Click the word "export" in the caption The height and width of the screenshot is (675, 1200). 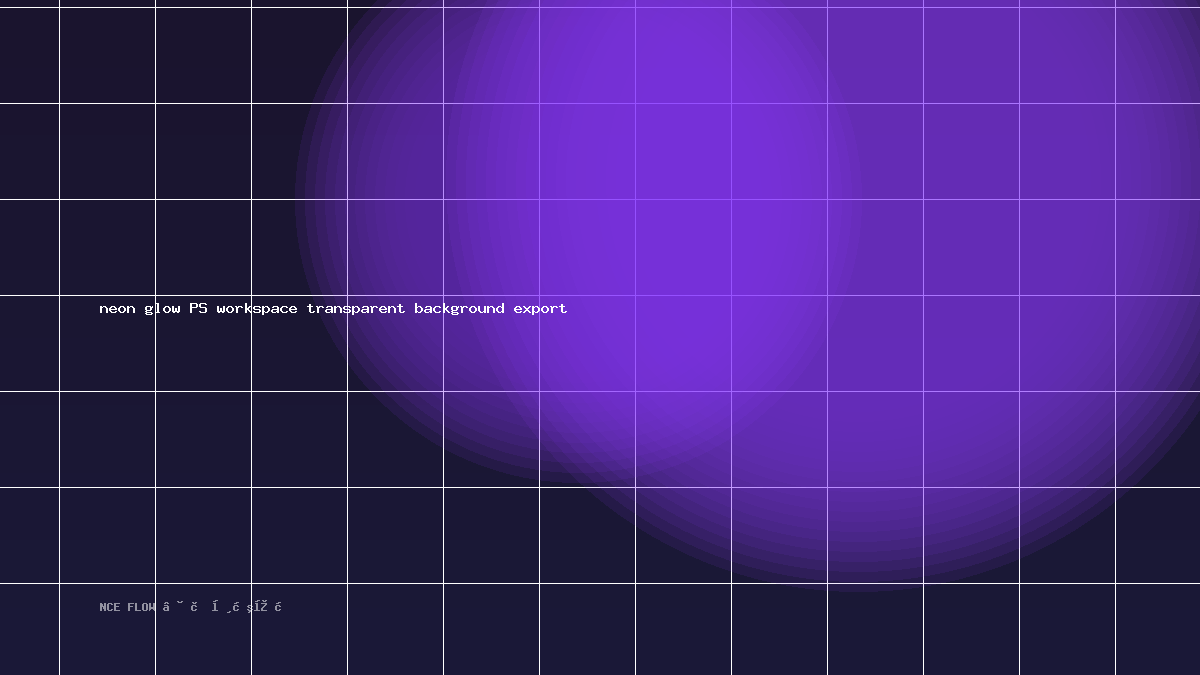540,308
